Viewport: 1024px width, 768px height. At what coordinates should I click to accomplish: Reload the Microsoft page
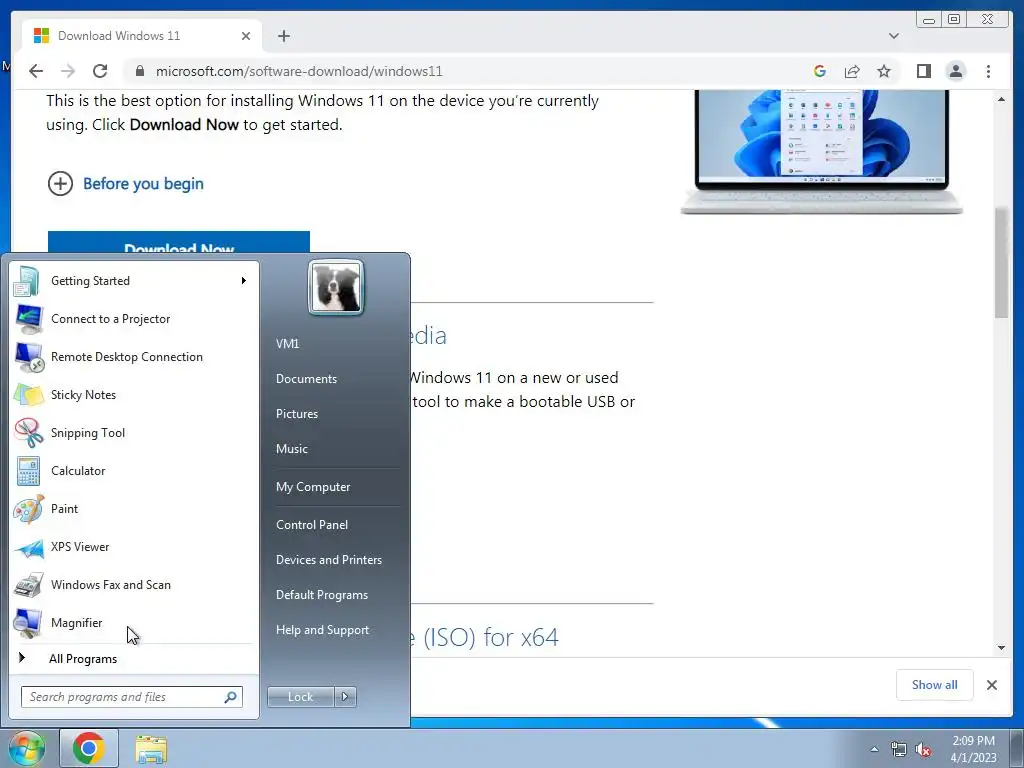coord(100,71)
